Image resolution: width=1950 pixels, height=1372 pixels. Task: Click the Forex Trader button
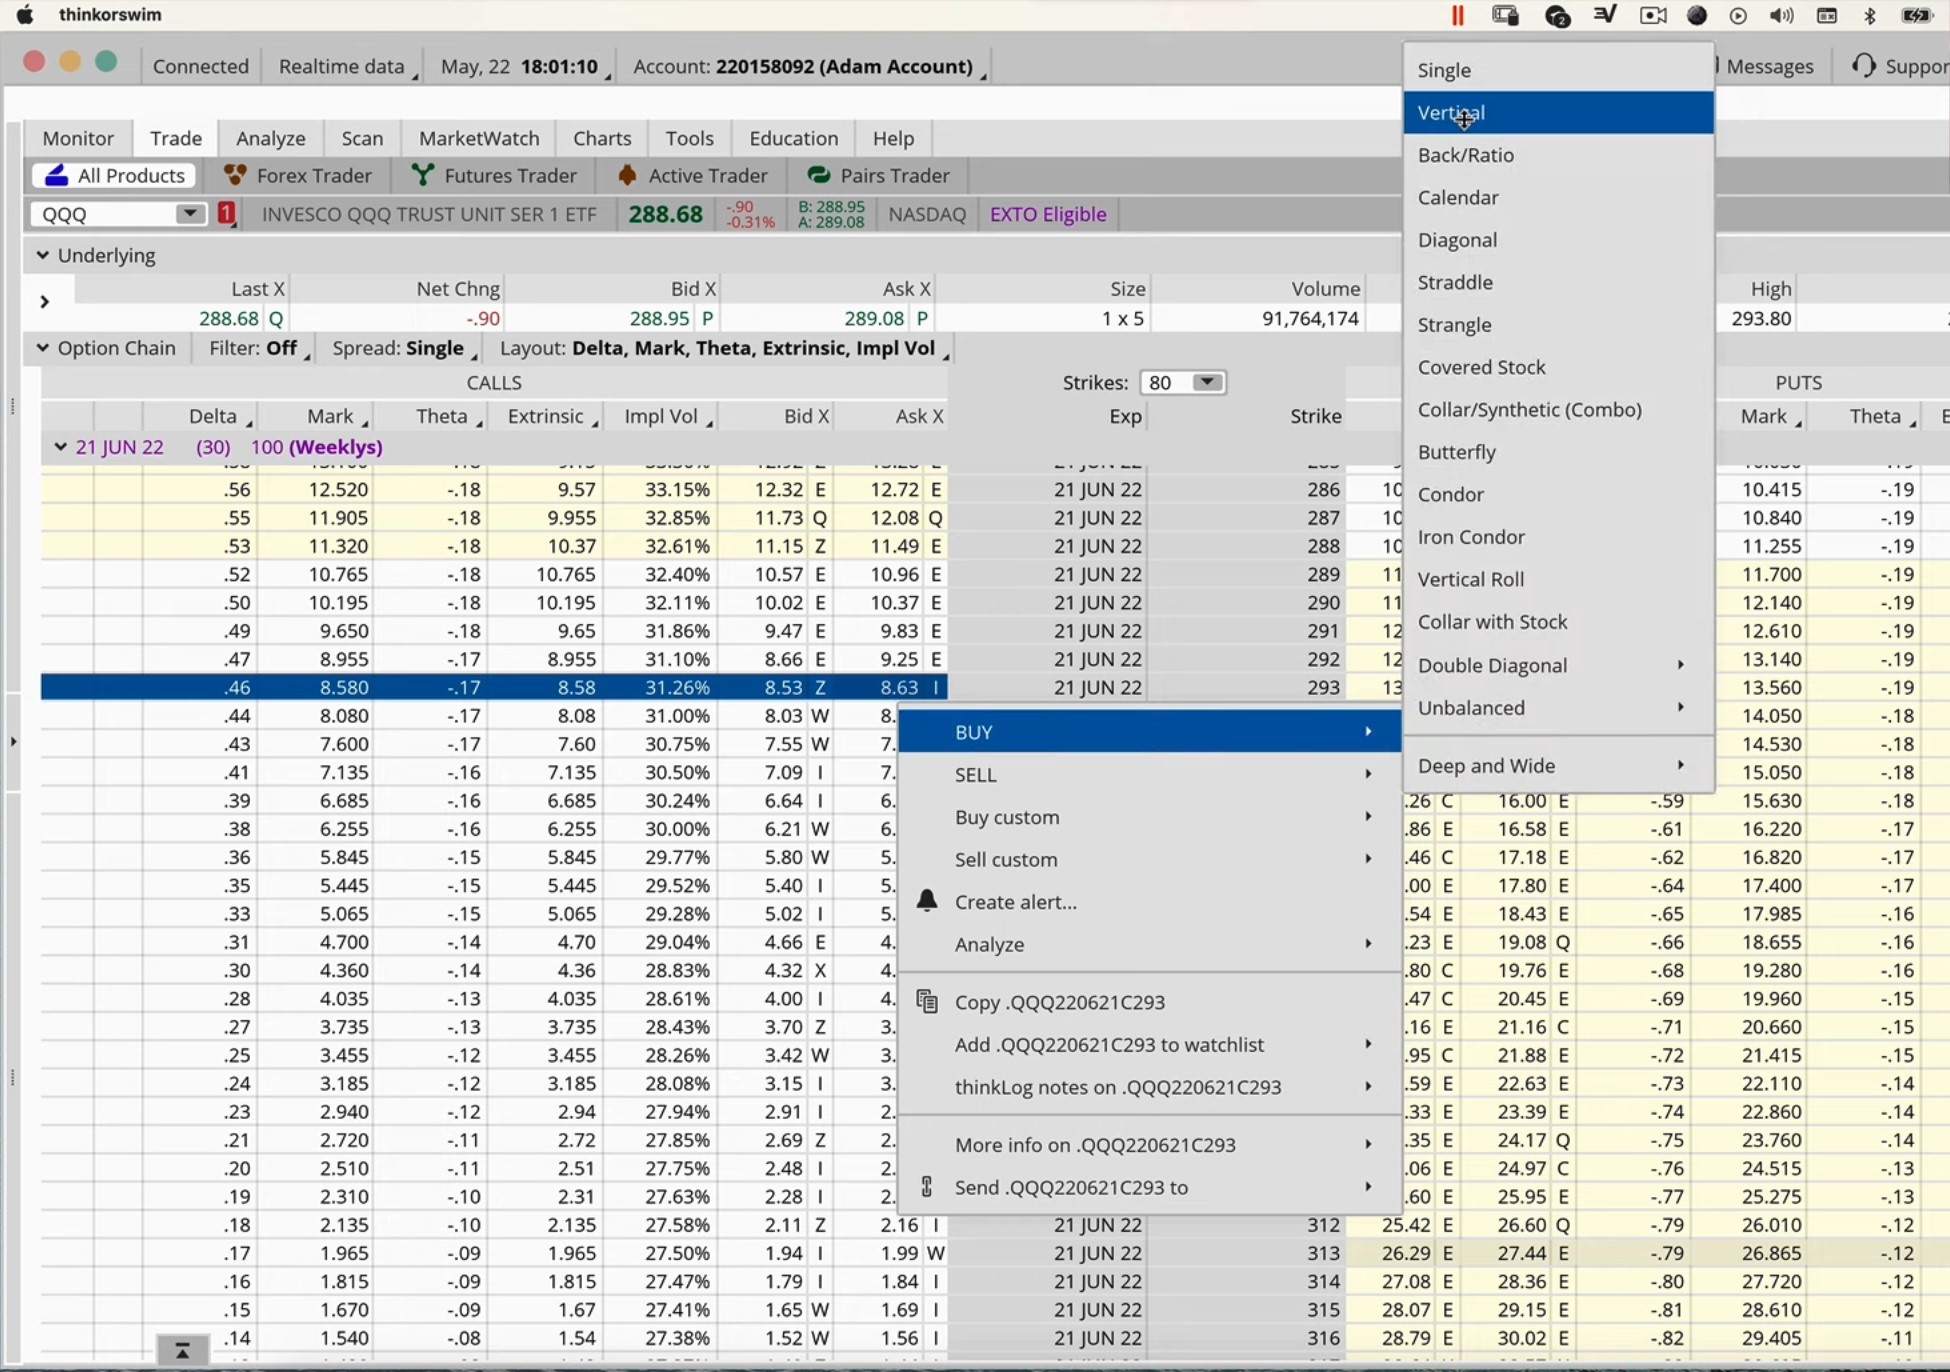coord(298,175)
